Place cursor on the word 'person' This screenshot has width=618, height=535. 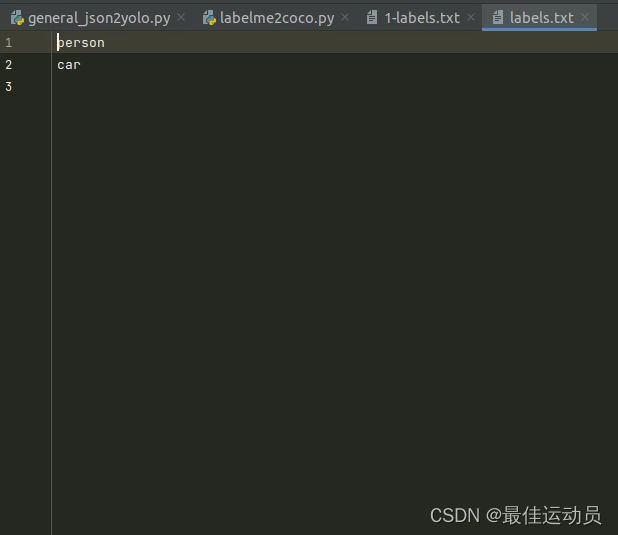[x=81, y=43]
